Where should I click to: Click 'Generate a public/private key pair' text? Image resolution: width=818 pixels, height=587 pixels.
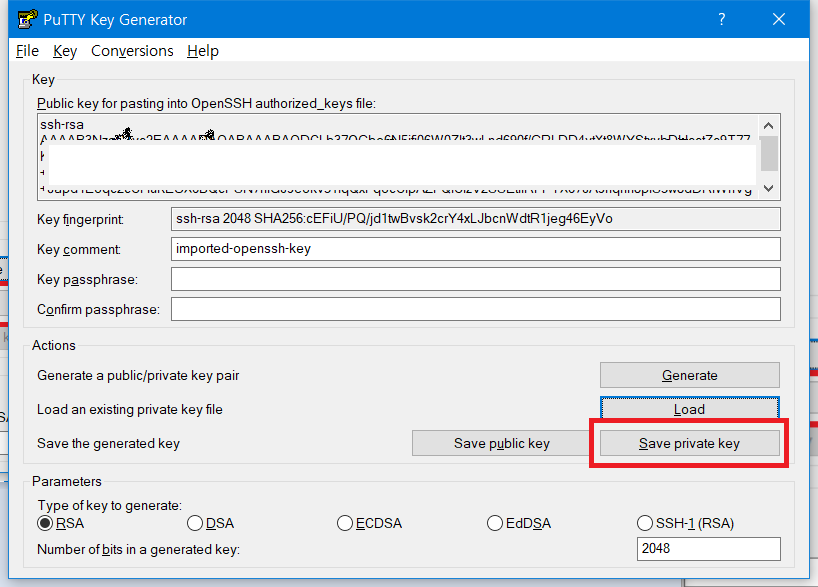click(x=138, y=376)
